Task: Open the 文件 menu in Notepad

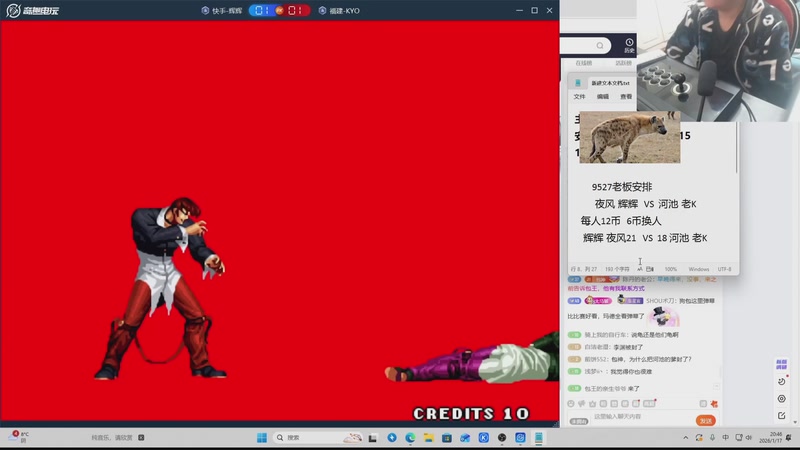Action: [579, 96]
